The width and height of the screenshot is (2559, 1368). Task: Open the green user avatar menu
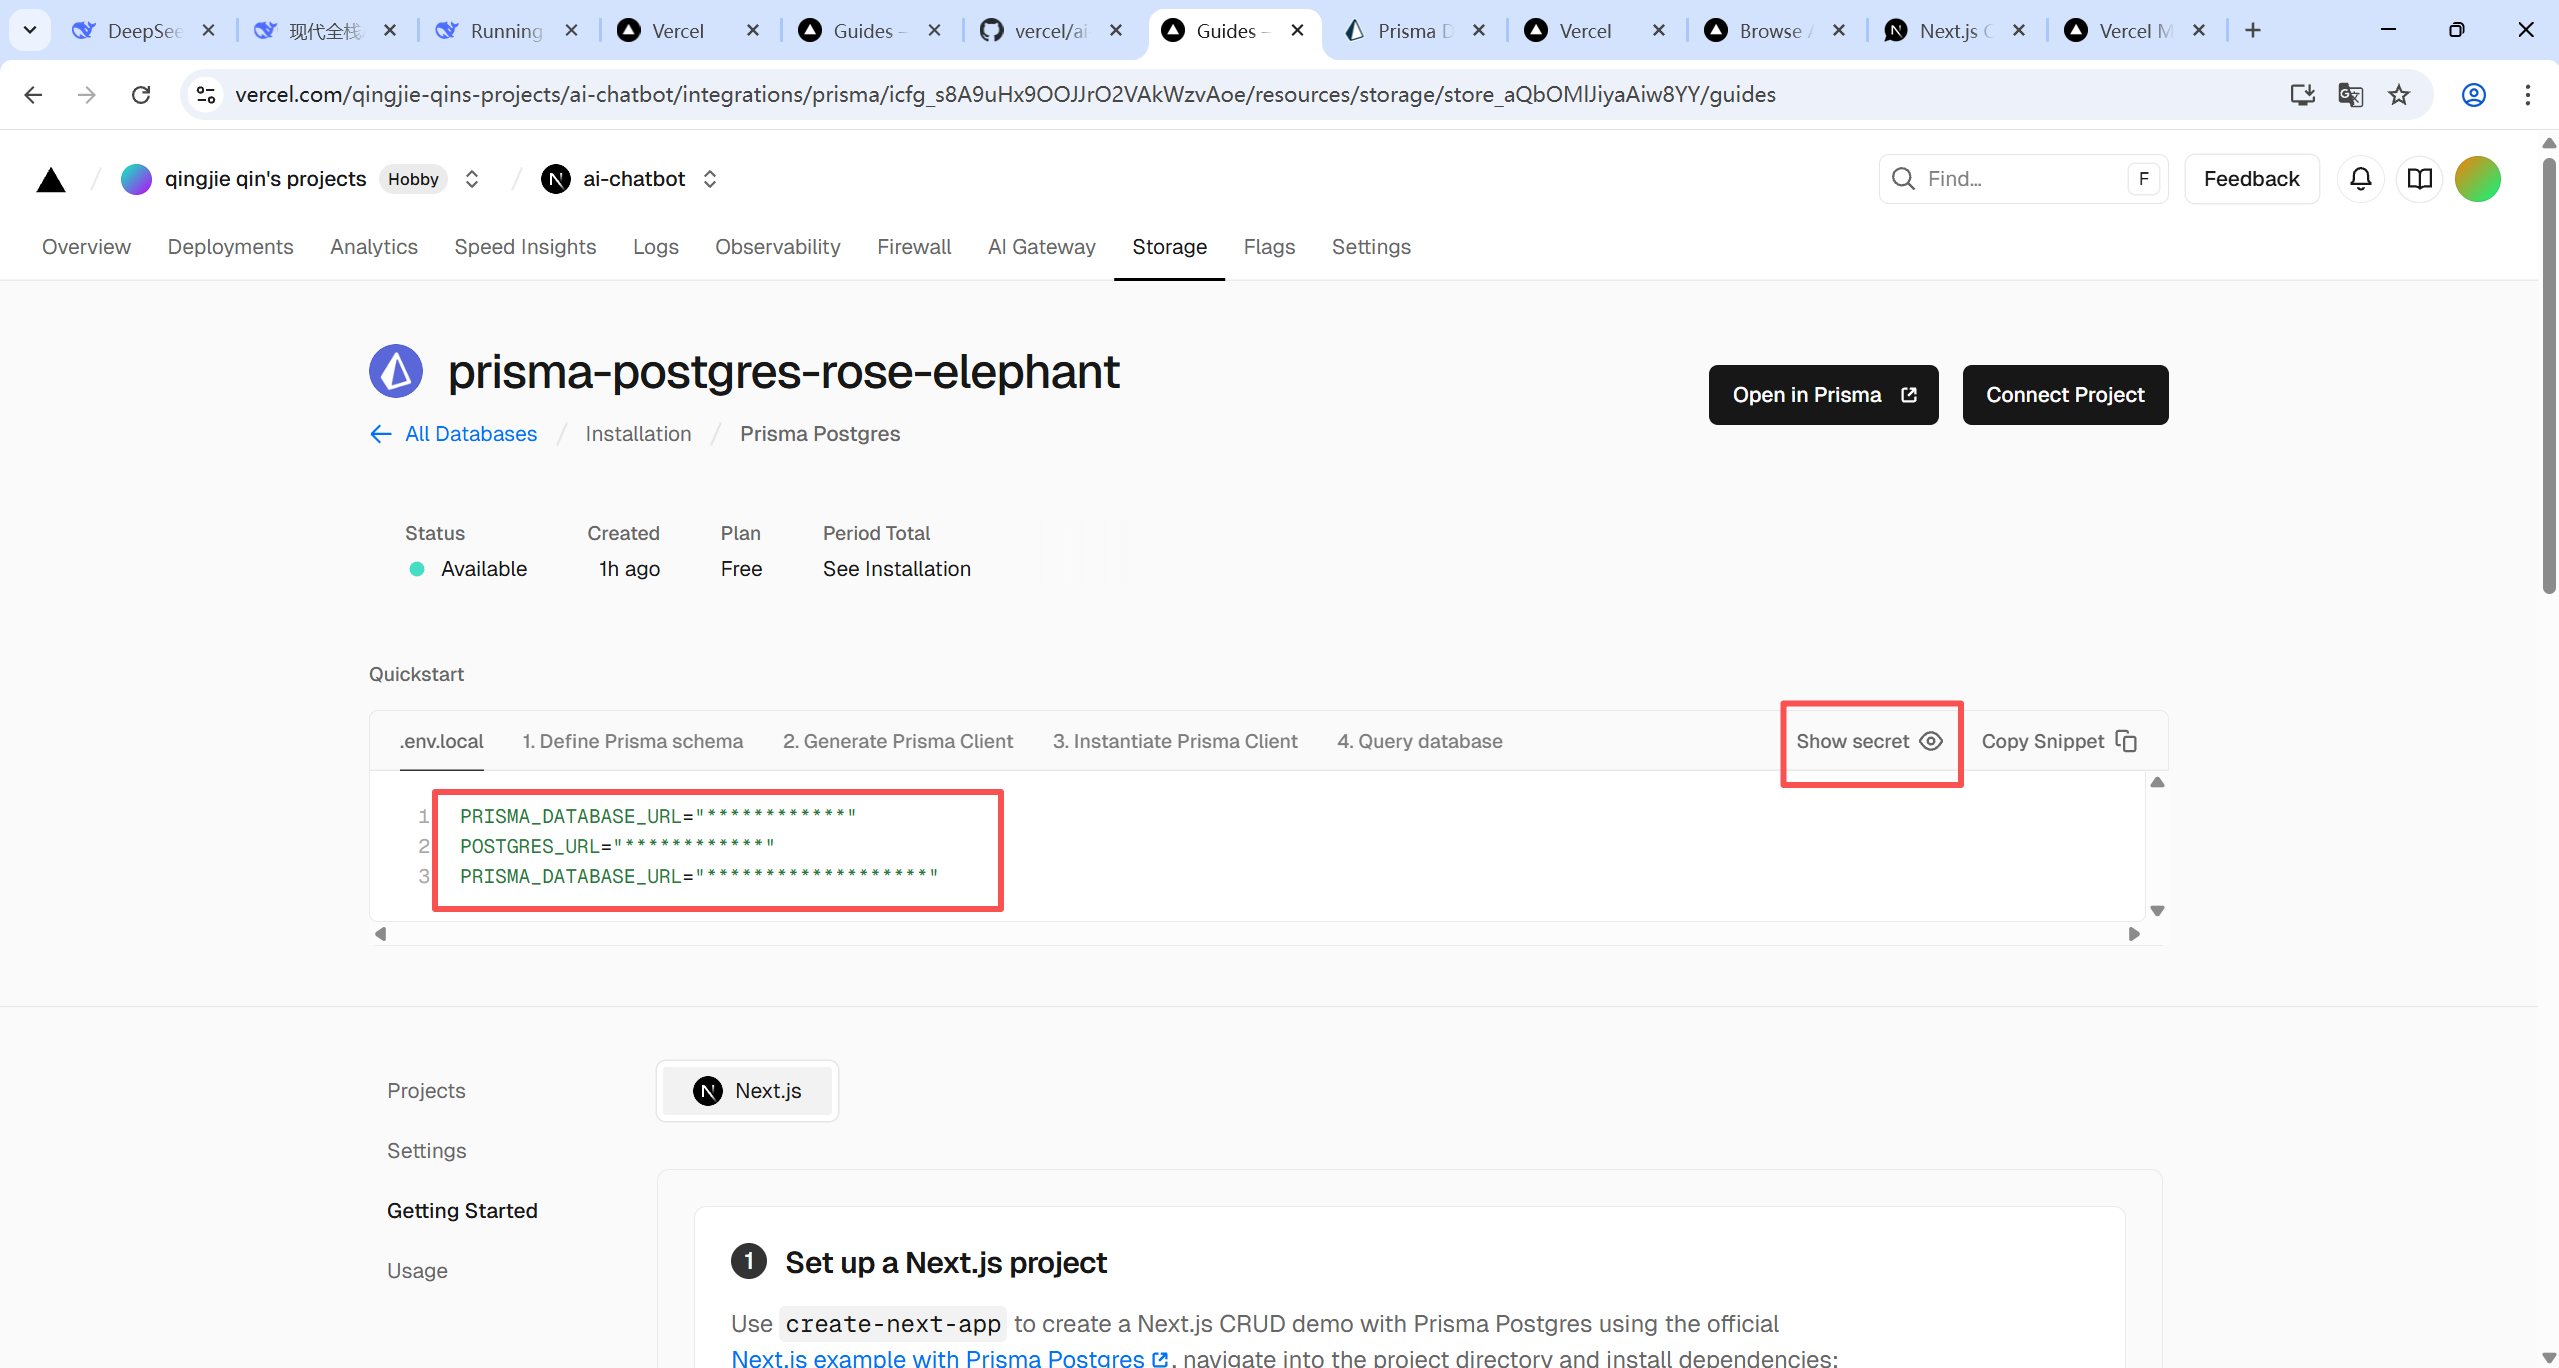[2477, 179]
